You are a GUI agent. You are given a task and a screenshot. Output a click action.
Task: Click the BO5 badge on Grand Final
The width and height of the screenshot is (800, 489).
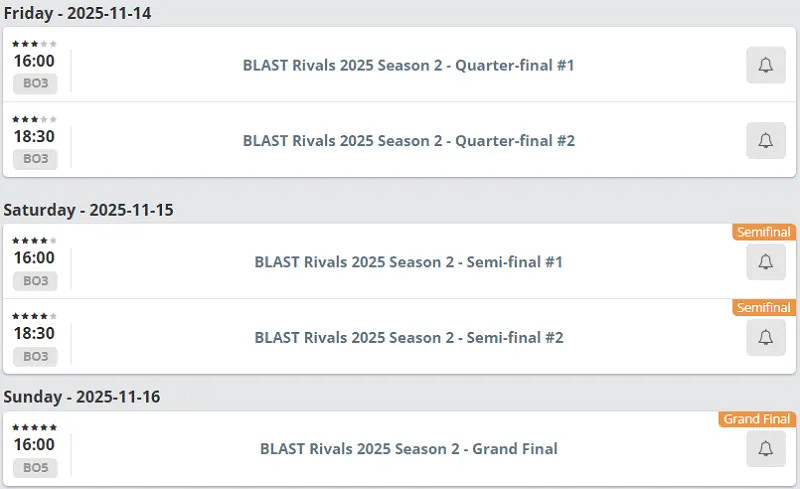(x=35, y=467)
